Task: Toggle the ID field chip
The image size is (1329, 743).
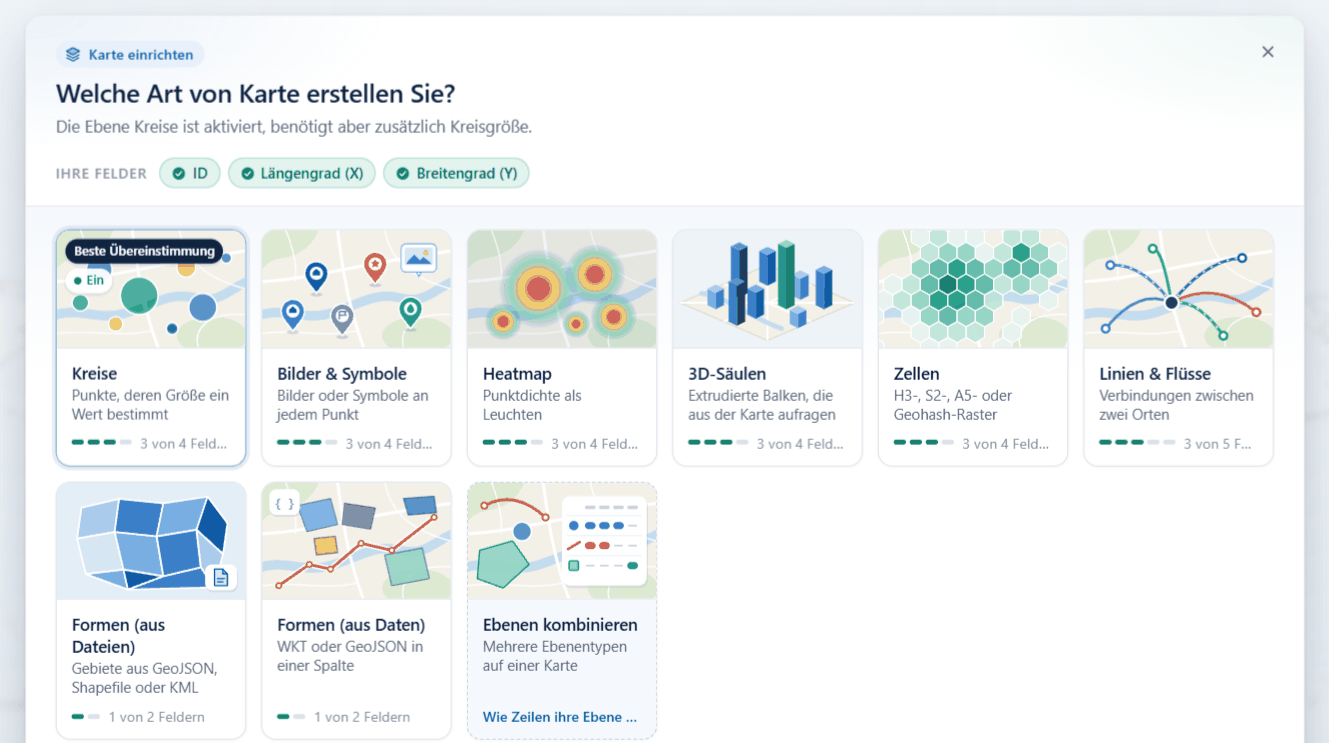Action: 190,173
